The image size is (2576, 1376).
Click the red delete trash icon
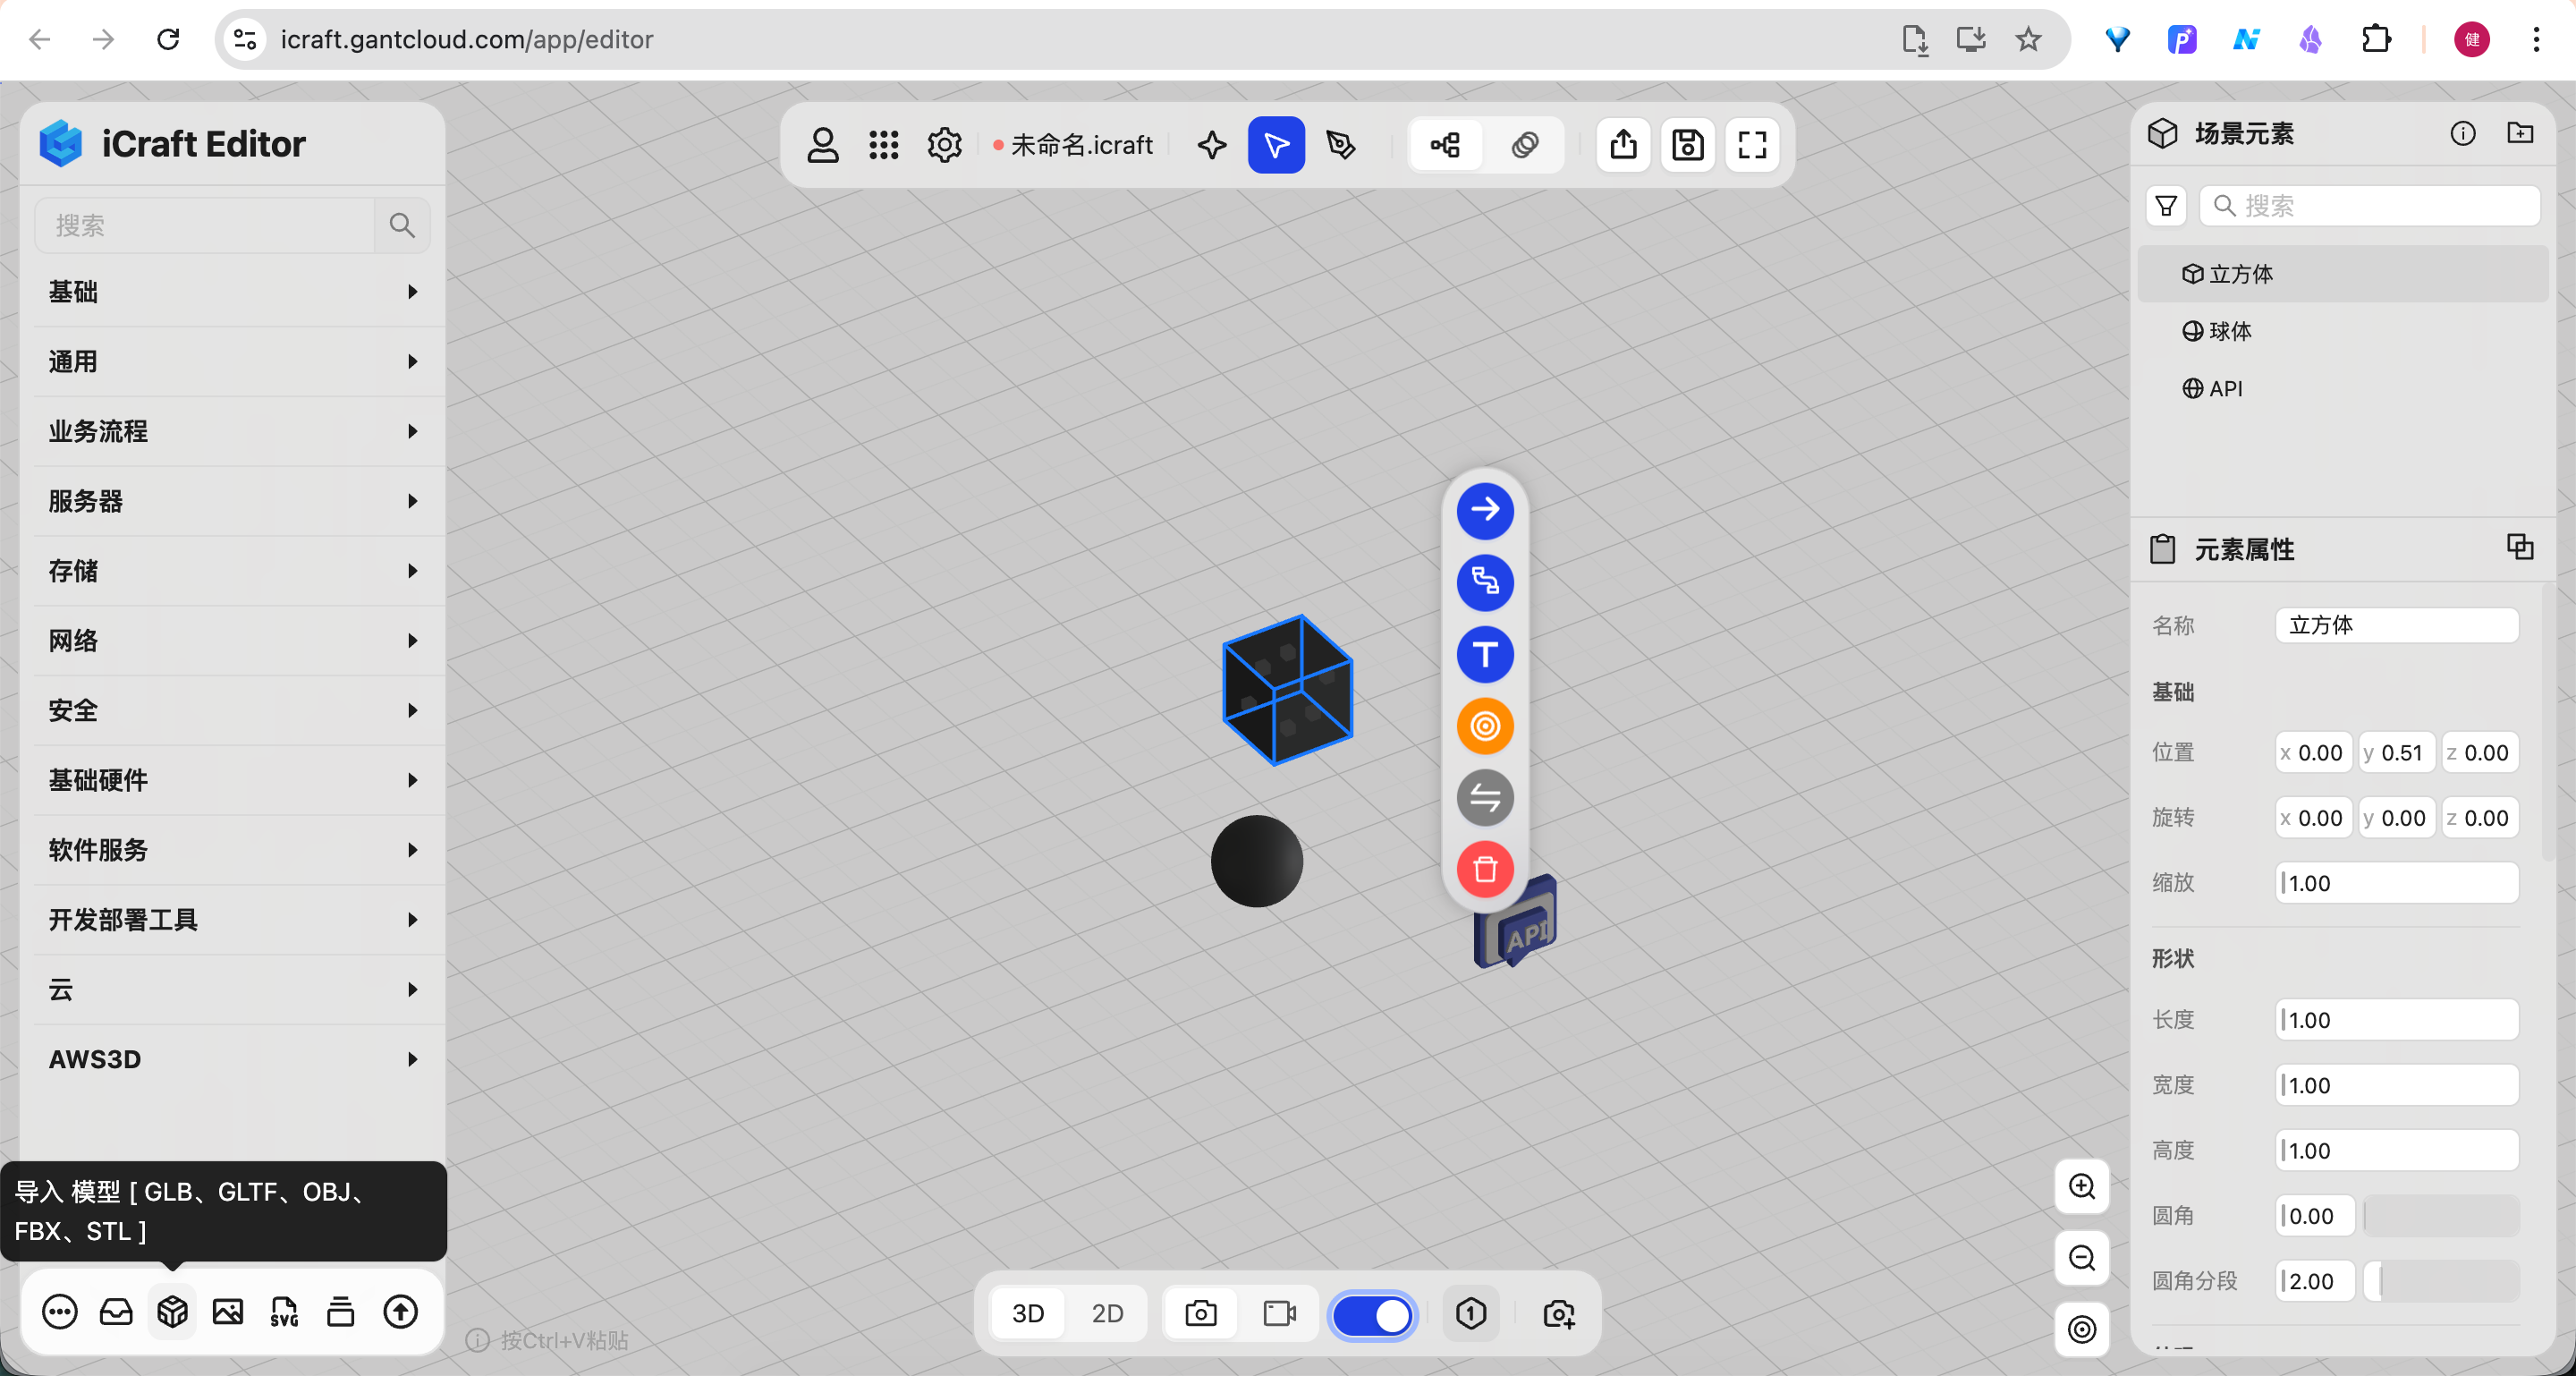(1484, 869)
